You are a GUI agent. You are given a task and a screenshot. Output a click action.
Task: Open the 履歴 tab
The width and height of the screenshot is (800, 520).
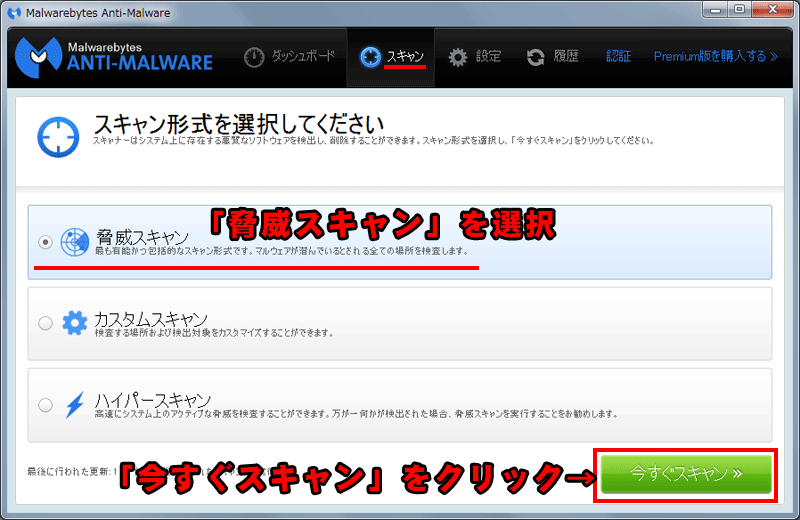pyautogui.click(x=553, y=57)
